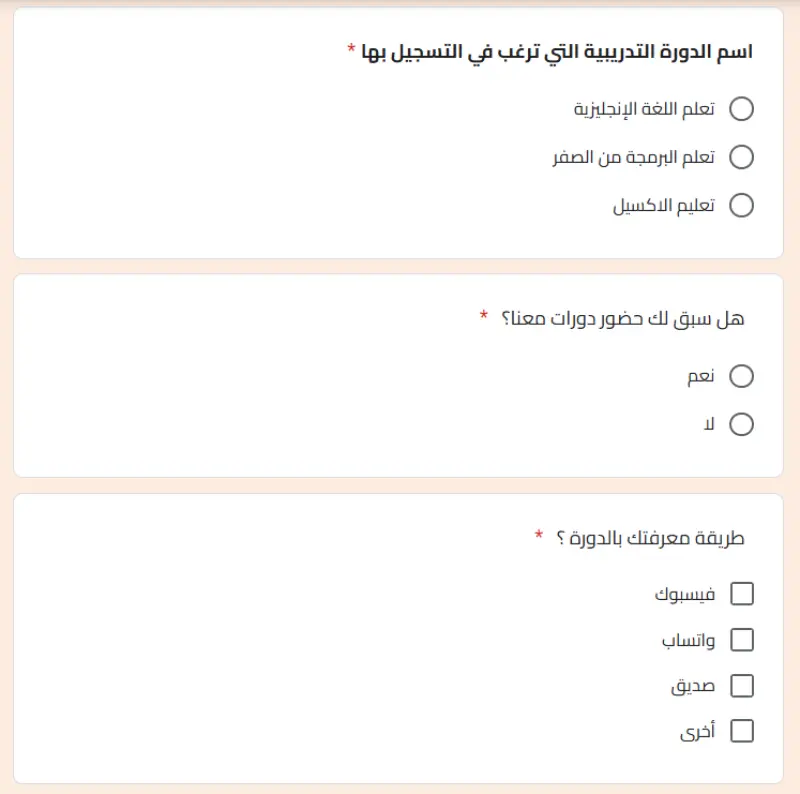
Task: Enable the 'صديق' checkbox option
Action: tap(743, 686)
